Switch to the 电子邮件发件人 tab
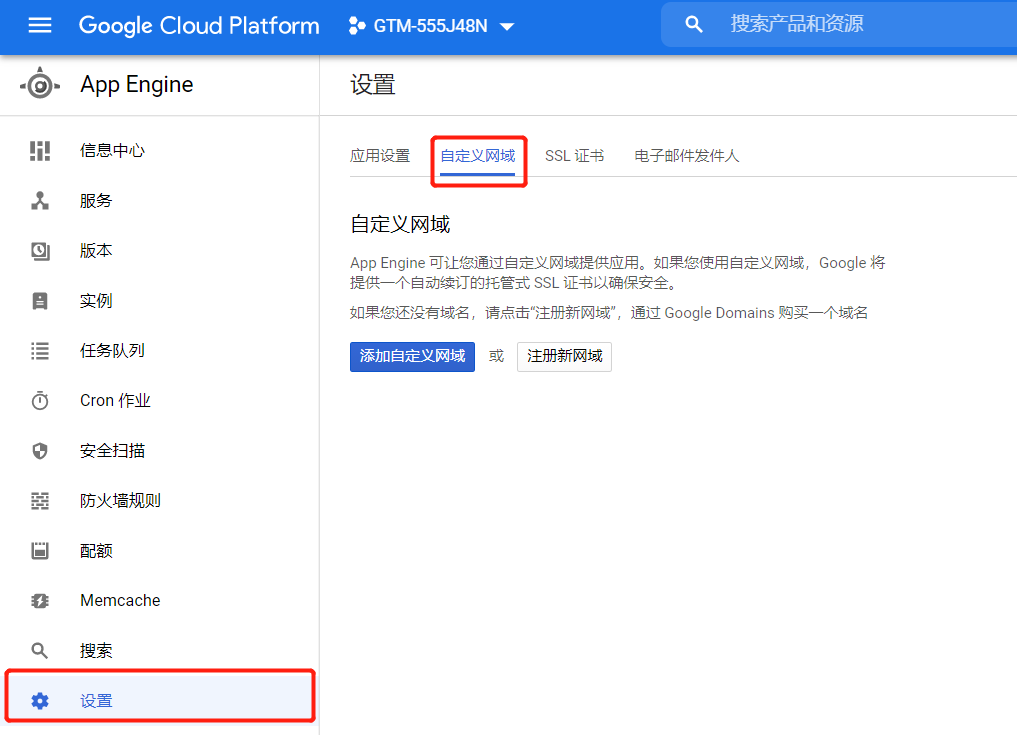 686,156
